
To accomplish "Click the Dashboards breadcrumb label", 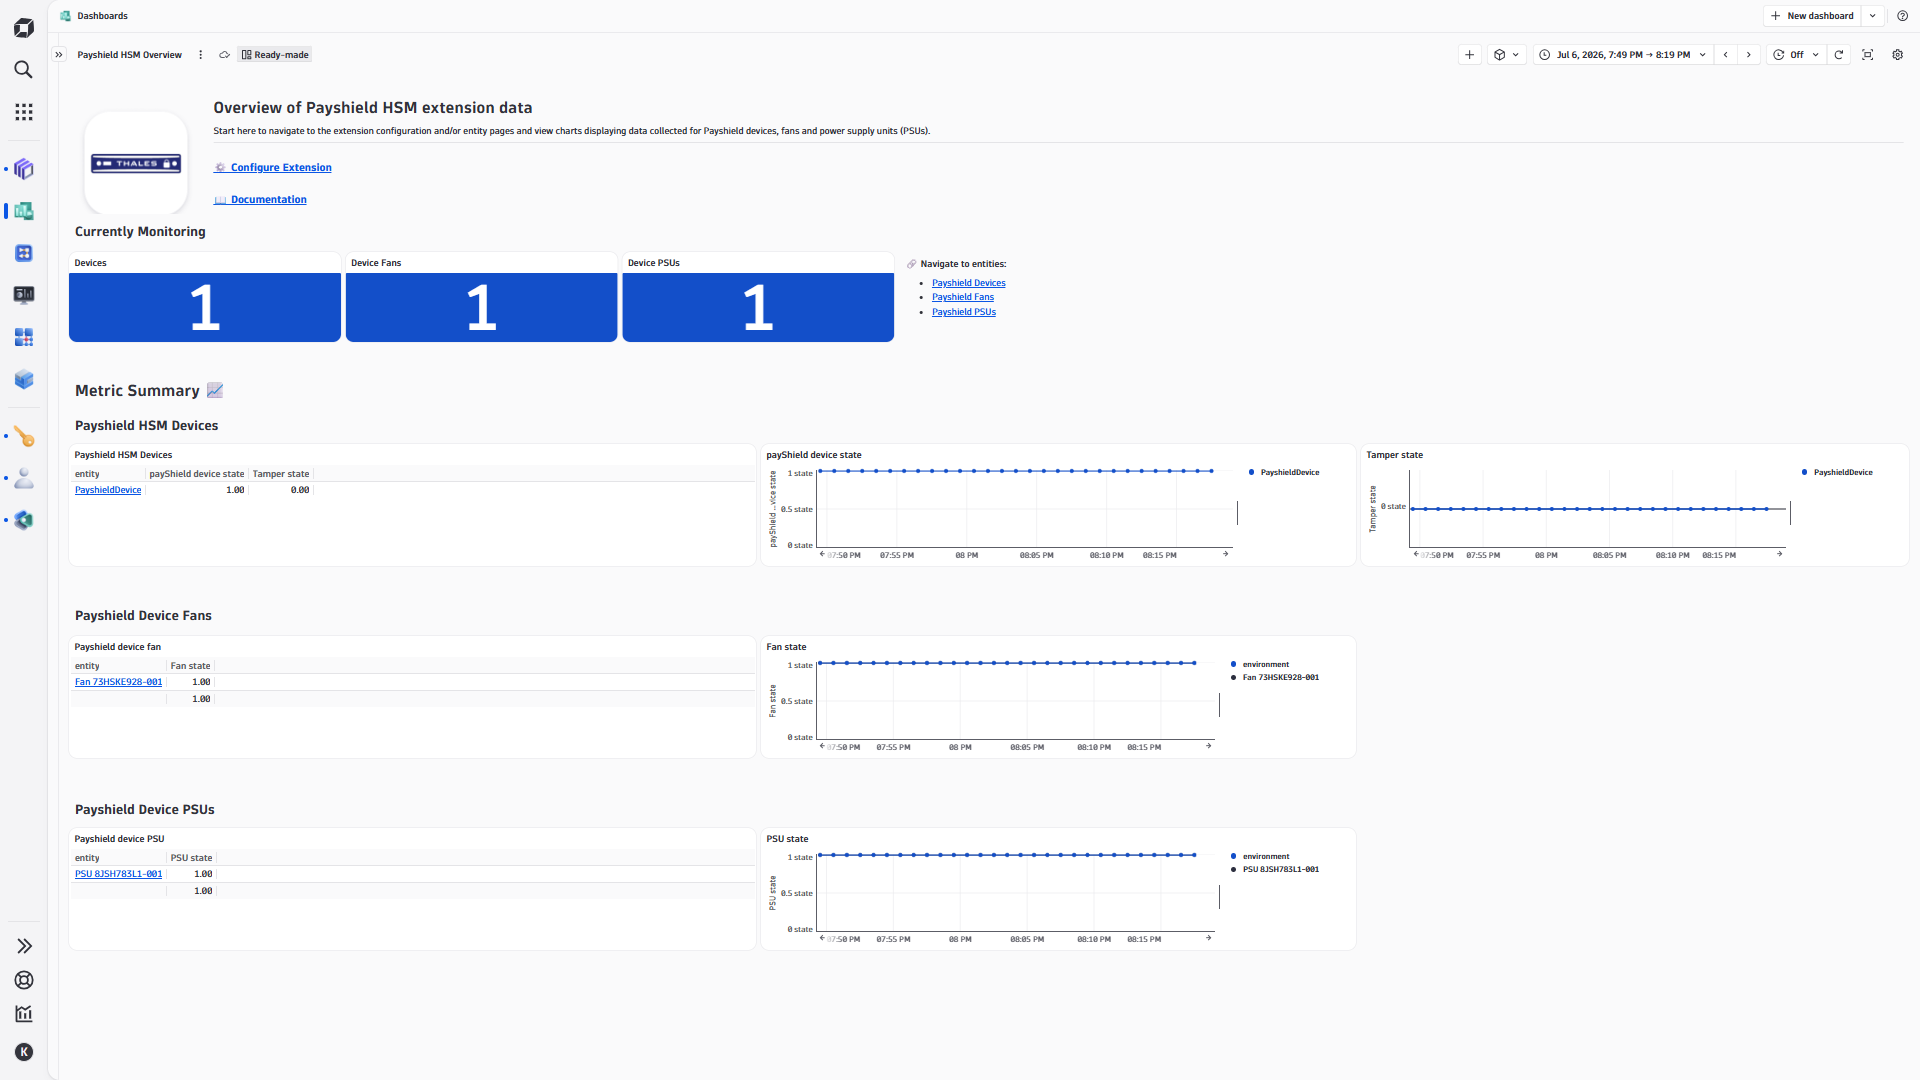I will click(102, 16).
